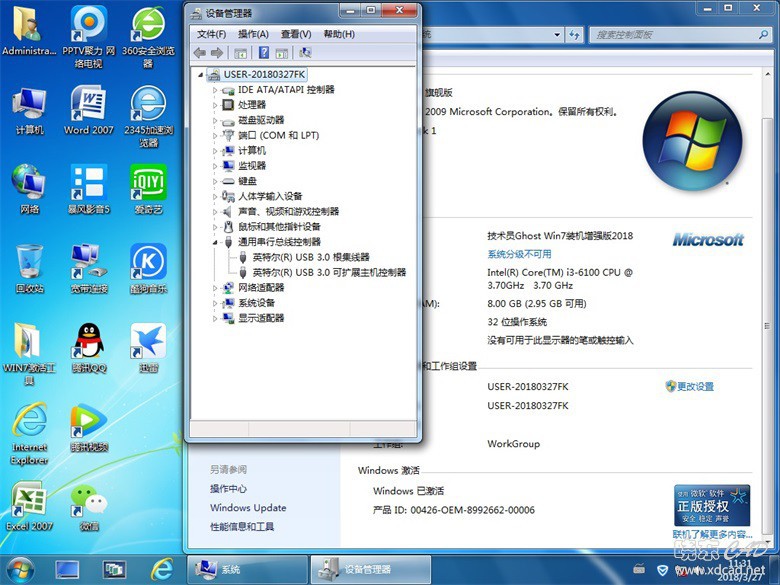
Task: Launch Tencent QQ from desktop
Action: coord(89,348)
